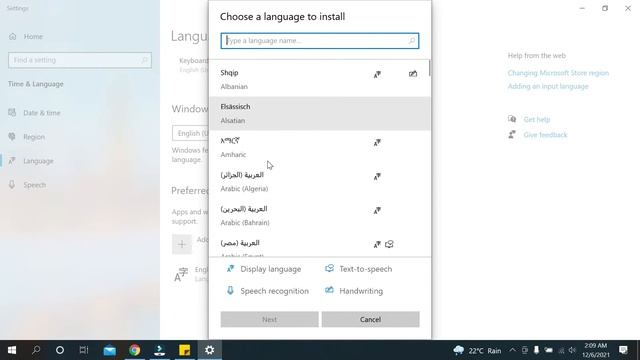
Task: Open the Windows Start menu
Action: (12, 350)
